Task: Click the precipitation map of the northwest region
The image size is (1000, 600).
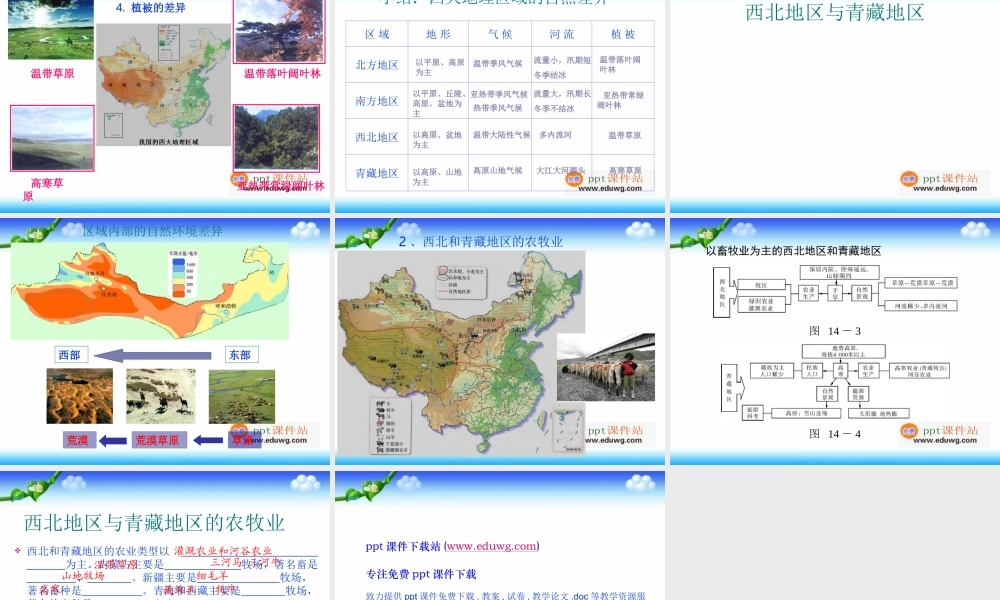Action: 150,292
